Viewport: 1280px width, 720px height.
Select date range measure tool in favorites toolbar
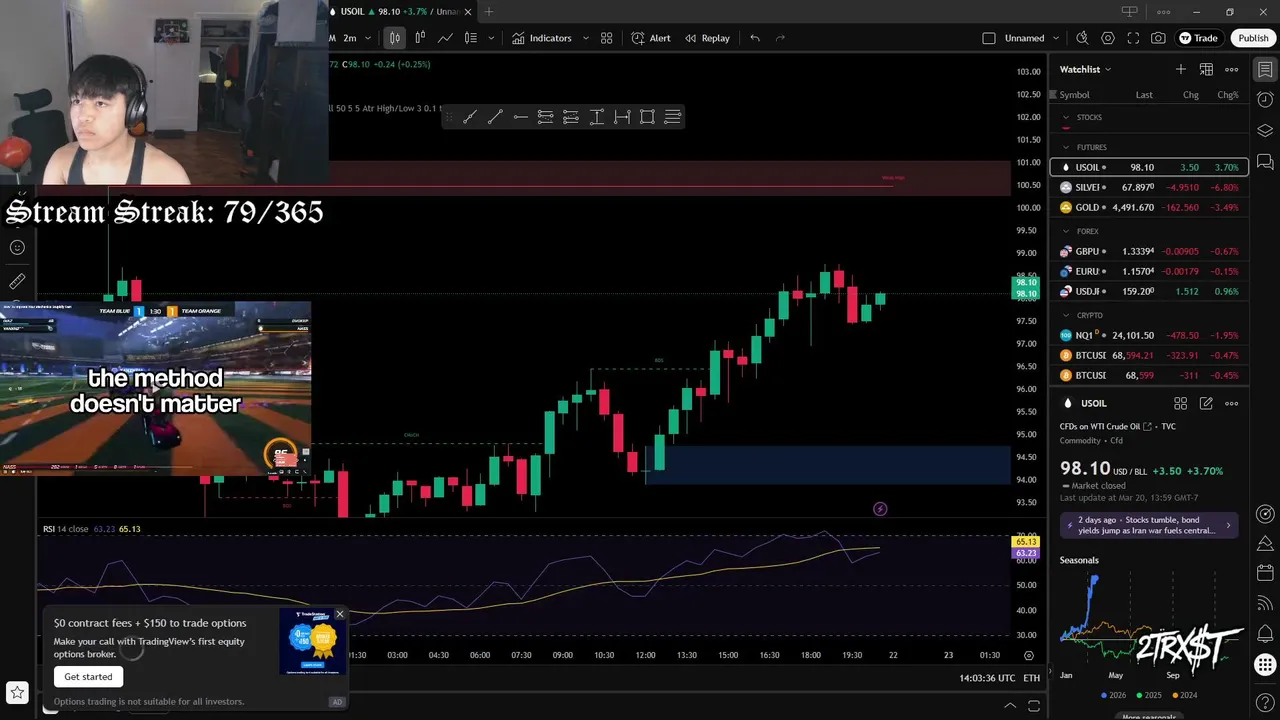click(622, 117)
